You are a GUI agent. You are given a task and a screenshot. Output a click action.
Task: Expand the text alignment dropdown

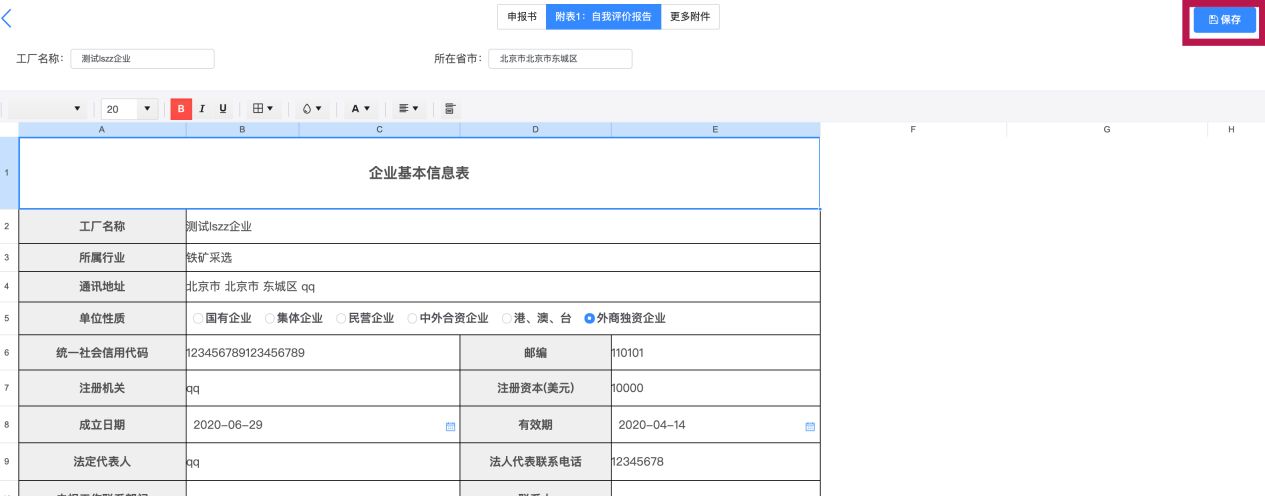pos(408,109)
